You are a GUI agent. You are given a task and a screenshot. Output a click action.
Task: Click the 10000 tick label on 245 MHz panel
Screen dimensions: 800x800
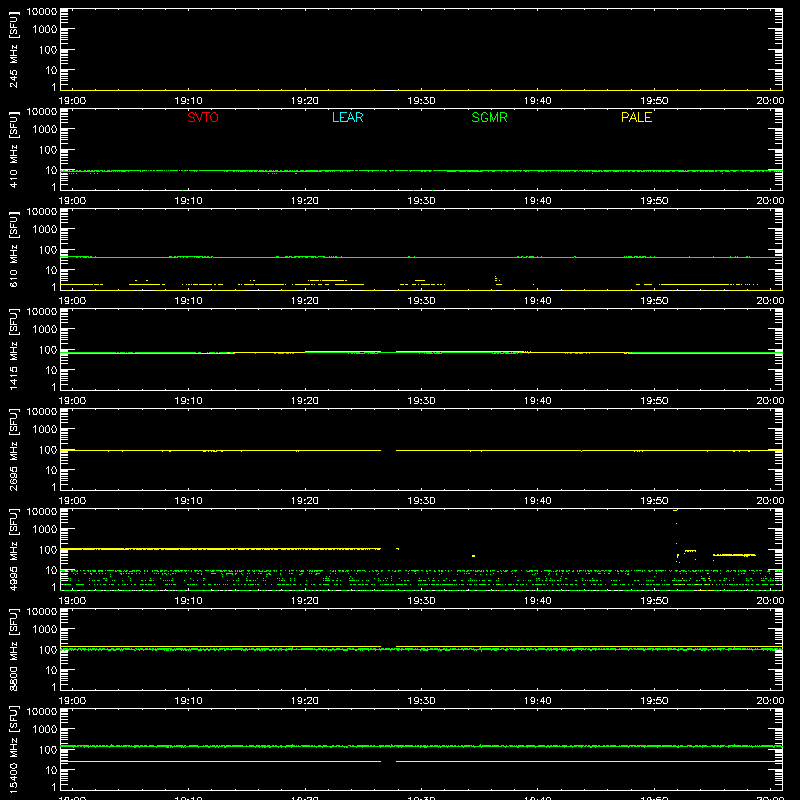click(42, 12)
